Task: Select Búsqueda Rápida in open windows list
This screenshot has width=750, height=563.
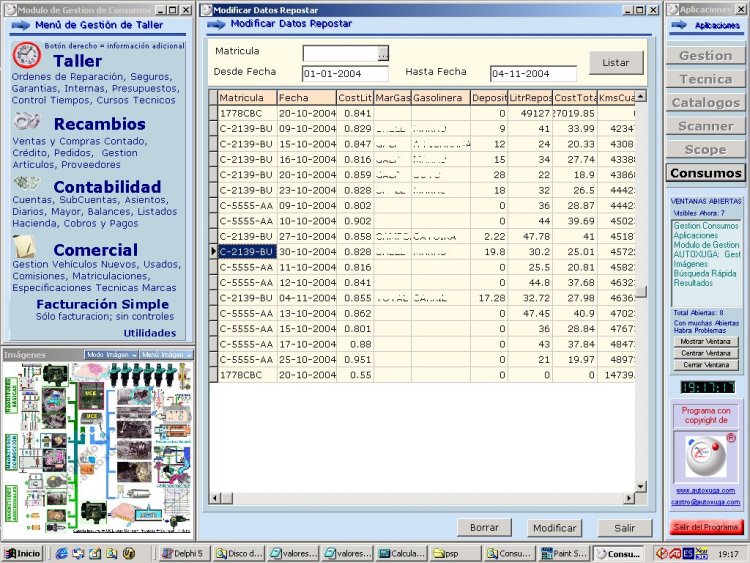Action: (x=705, y=273)
